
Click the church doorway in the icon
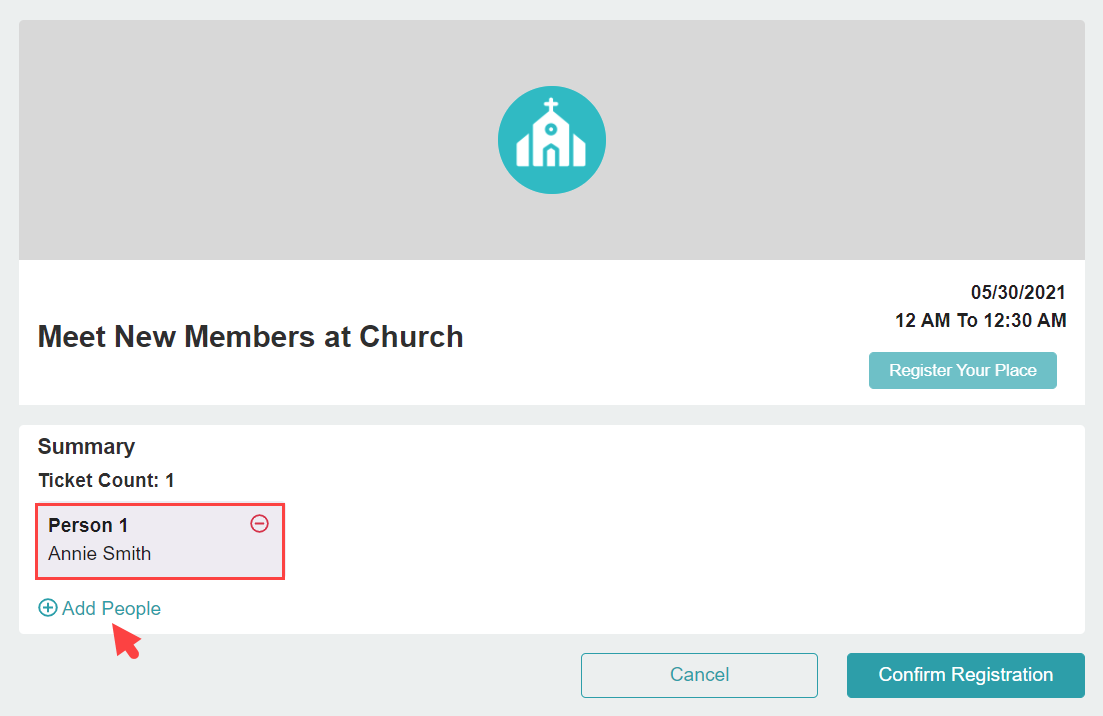click(552, 156)
